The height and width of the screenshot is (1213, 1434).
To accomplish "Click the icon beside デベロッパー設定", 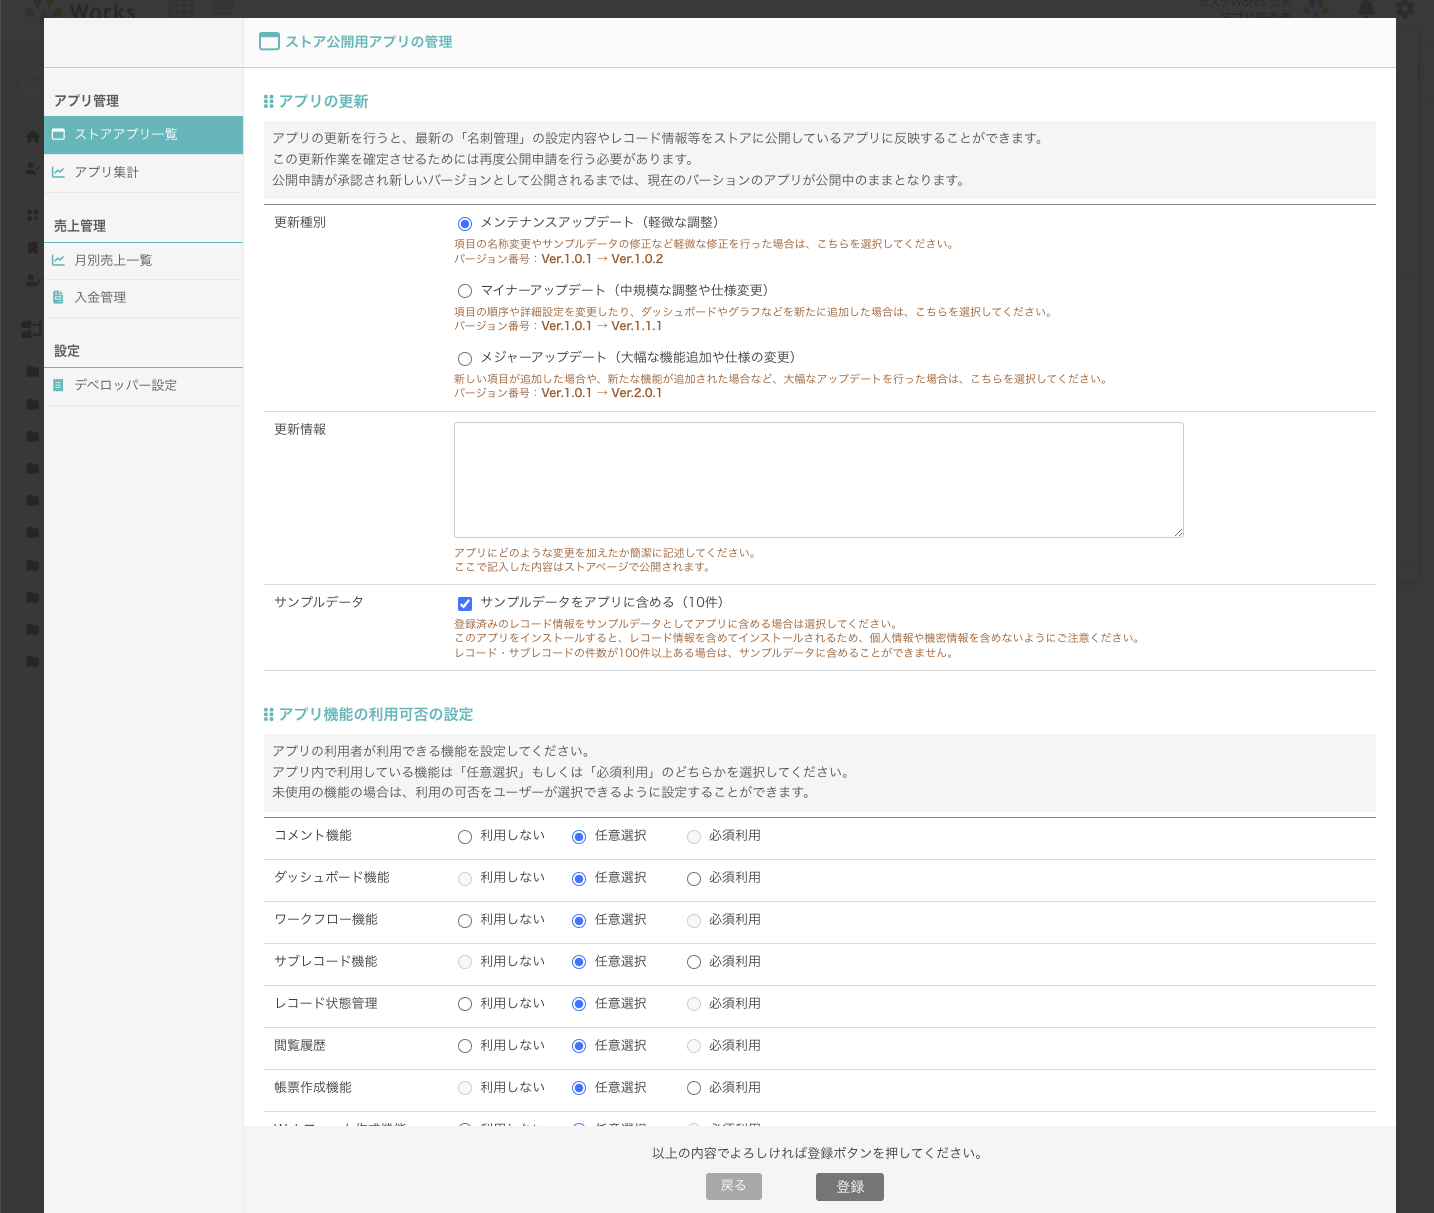I will (59, 385).
